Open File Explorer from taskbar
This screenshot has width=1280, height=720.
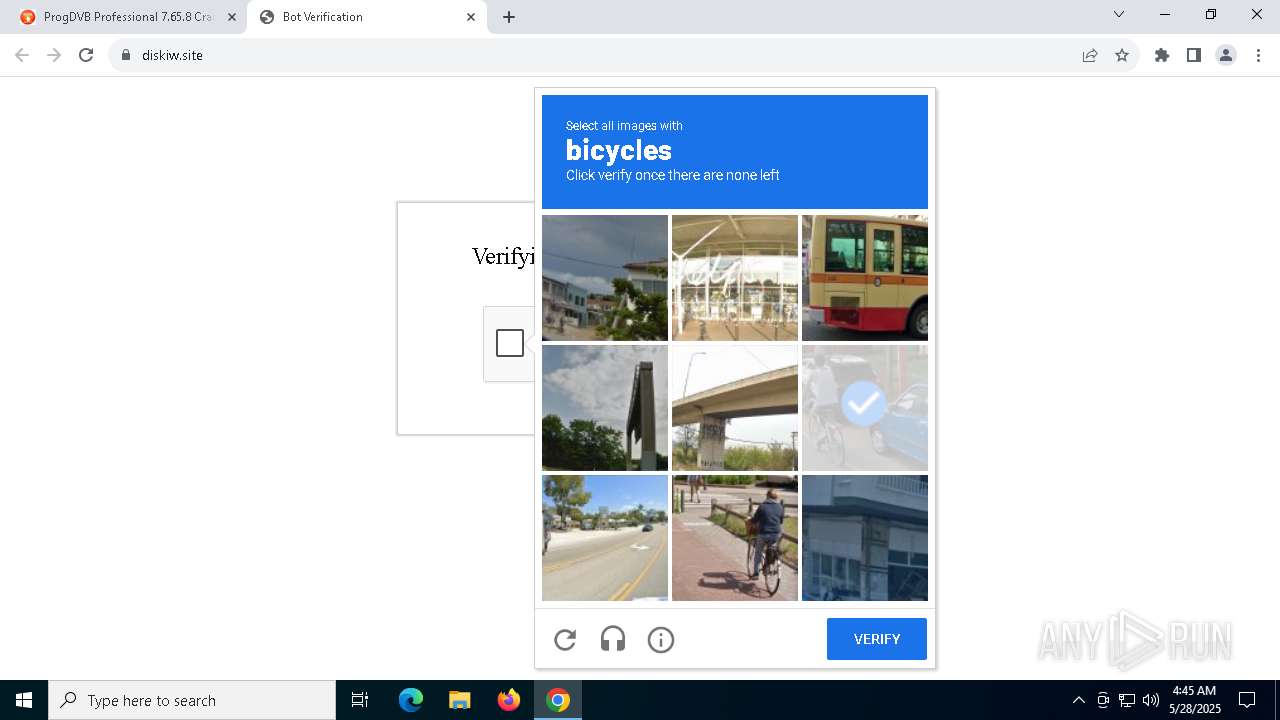pyautogui.click(x=459, y=700)
